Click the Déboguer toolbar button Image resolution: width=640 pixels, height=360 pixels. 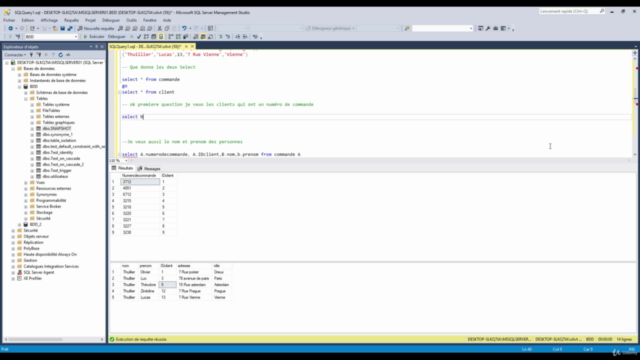pyautogui.click(x=117, y=37)
